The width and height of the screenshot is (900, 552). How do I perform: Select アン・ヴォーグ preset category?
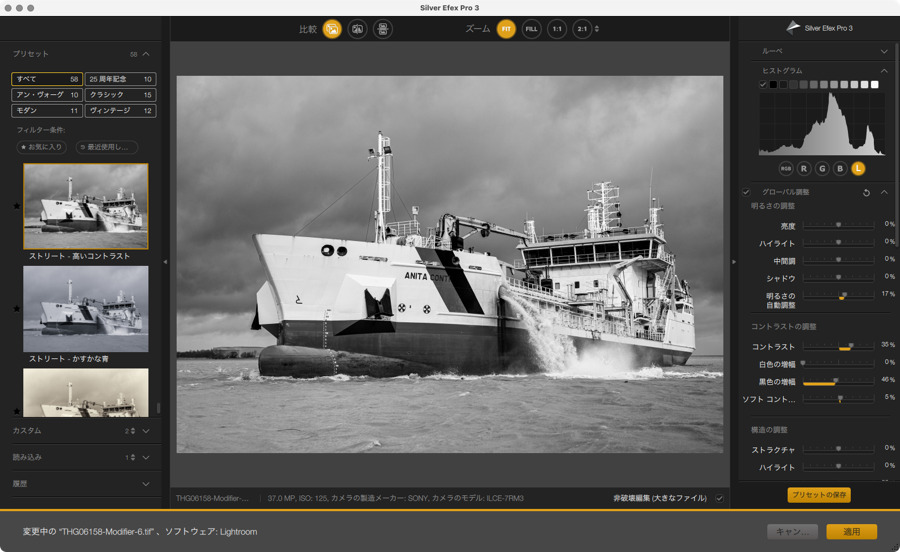pos(47,95)
